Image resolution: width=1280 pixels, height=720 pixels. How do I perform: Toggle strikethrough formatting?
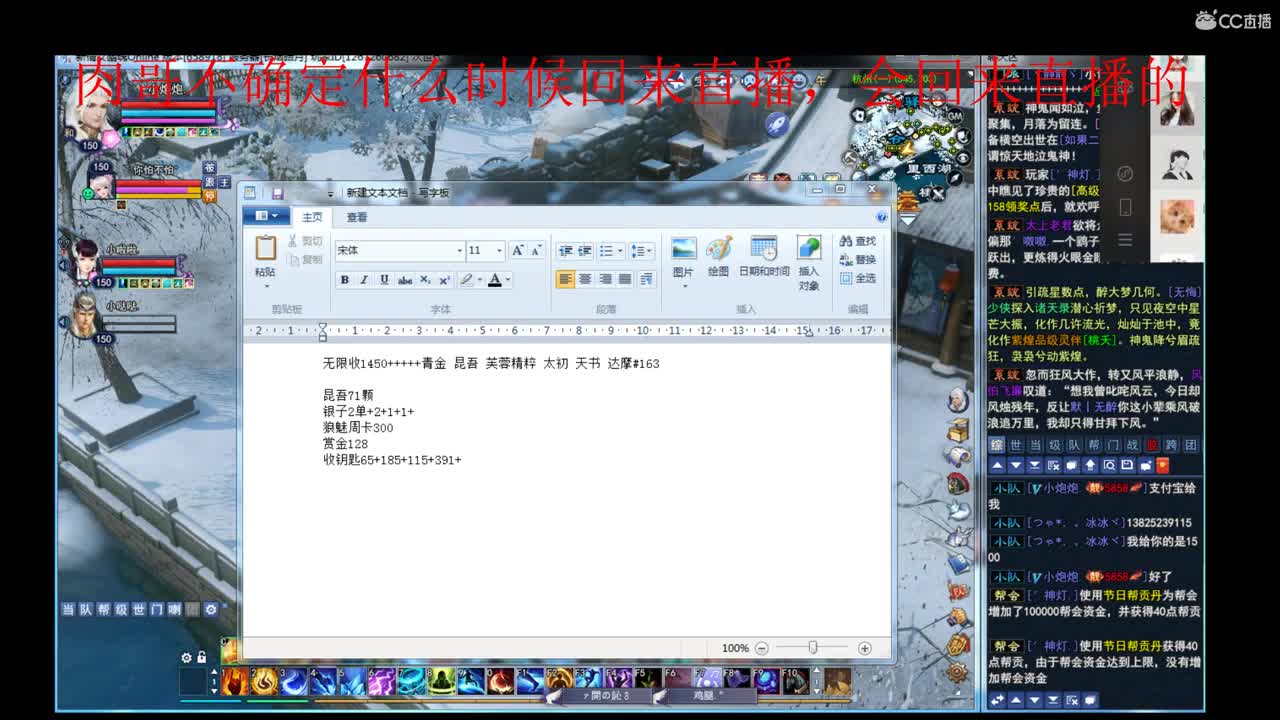(x=405, y=280)
